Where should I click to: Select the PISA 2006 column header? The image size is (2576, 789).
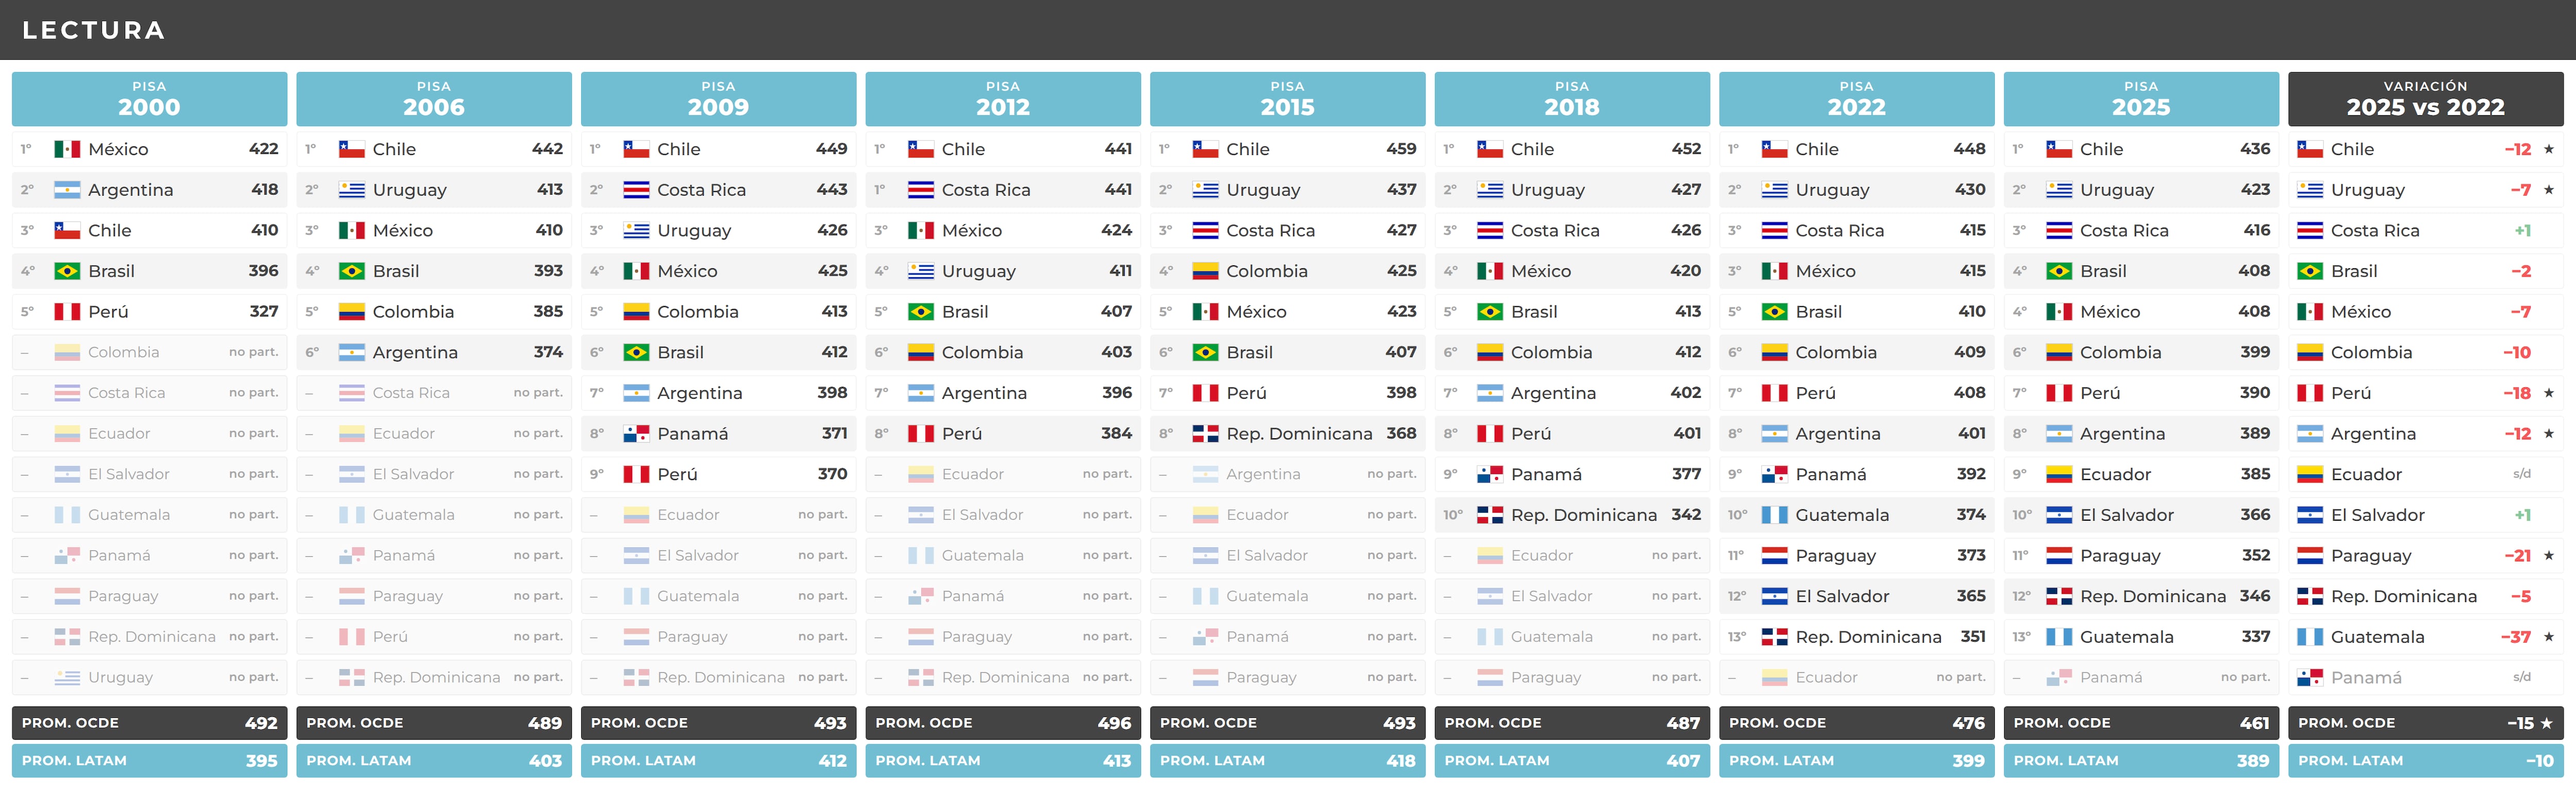pyautogui.click(x=434, y=99)
